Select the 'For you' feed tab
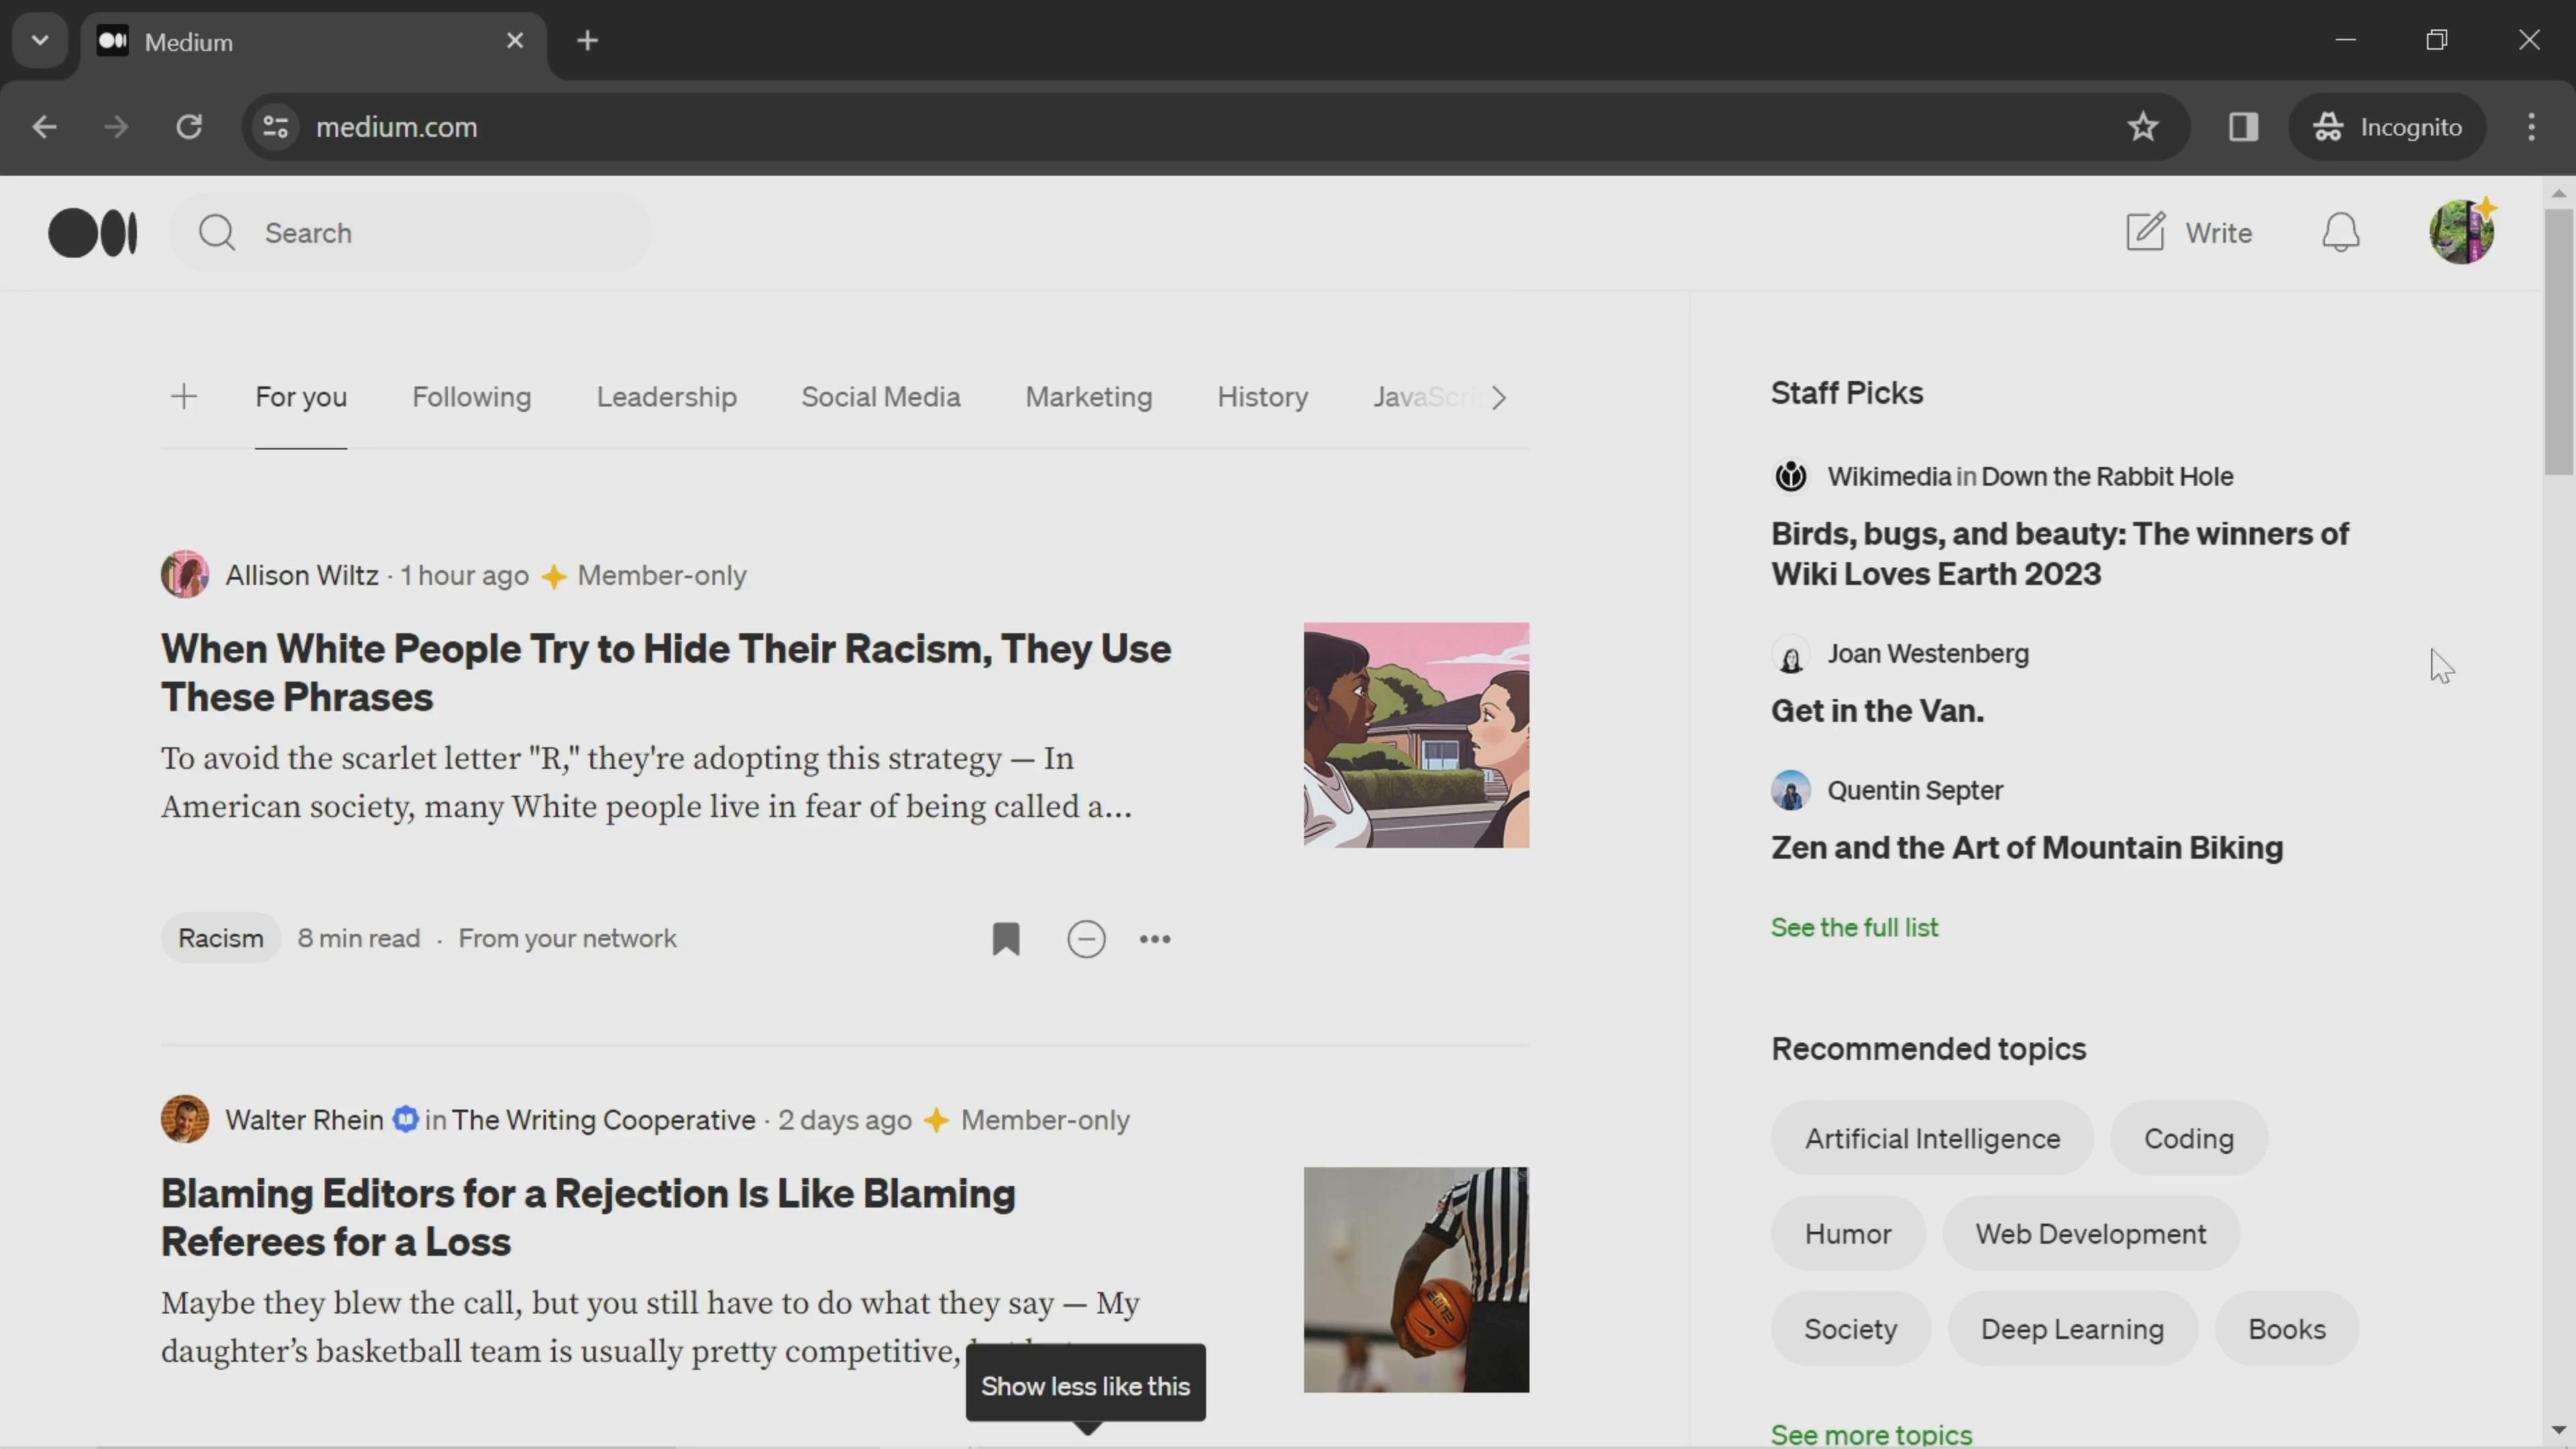The height and width of the screenshot is (1449, 2576). pyautogui.click(x=301, y=398)
